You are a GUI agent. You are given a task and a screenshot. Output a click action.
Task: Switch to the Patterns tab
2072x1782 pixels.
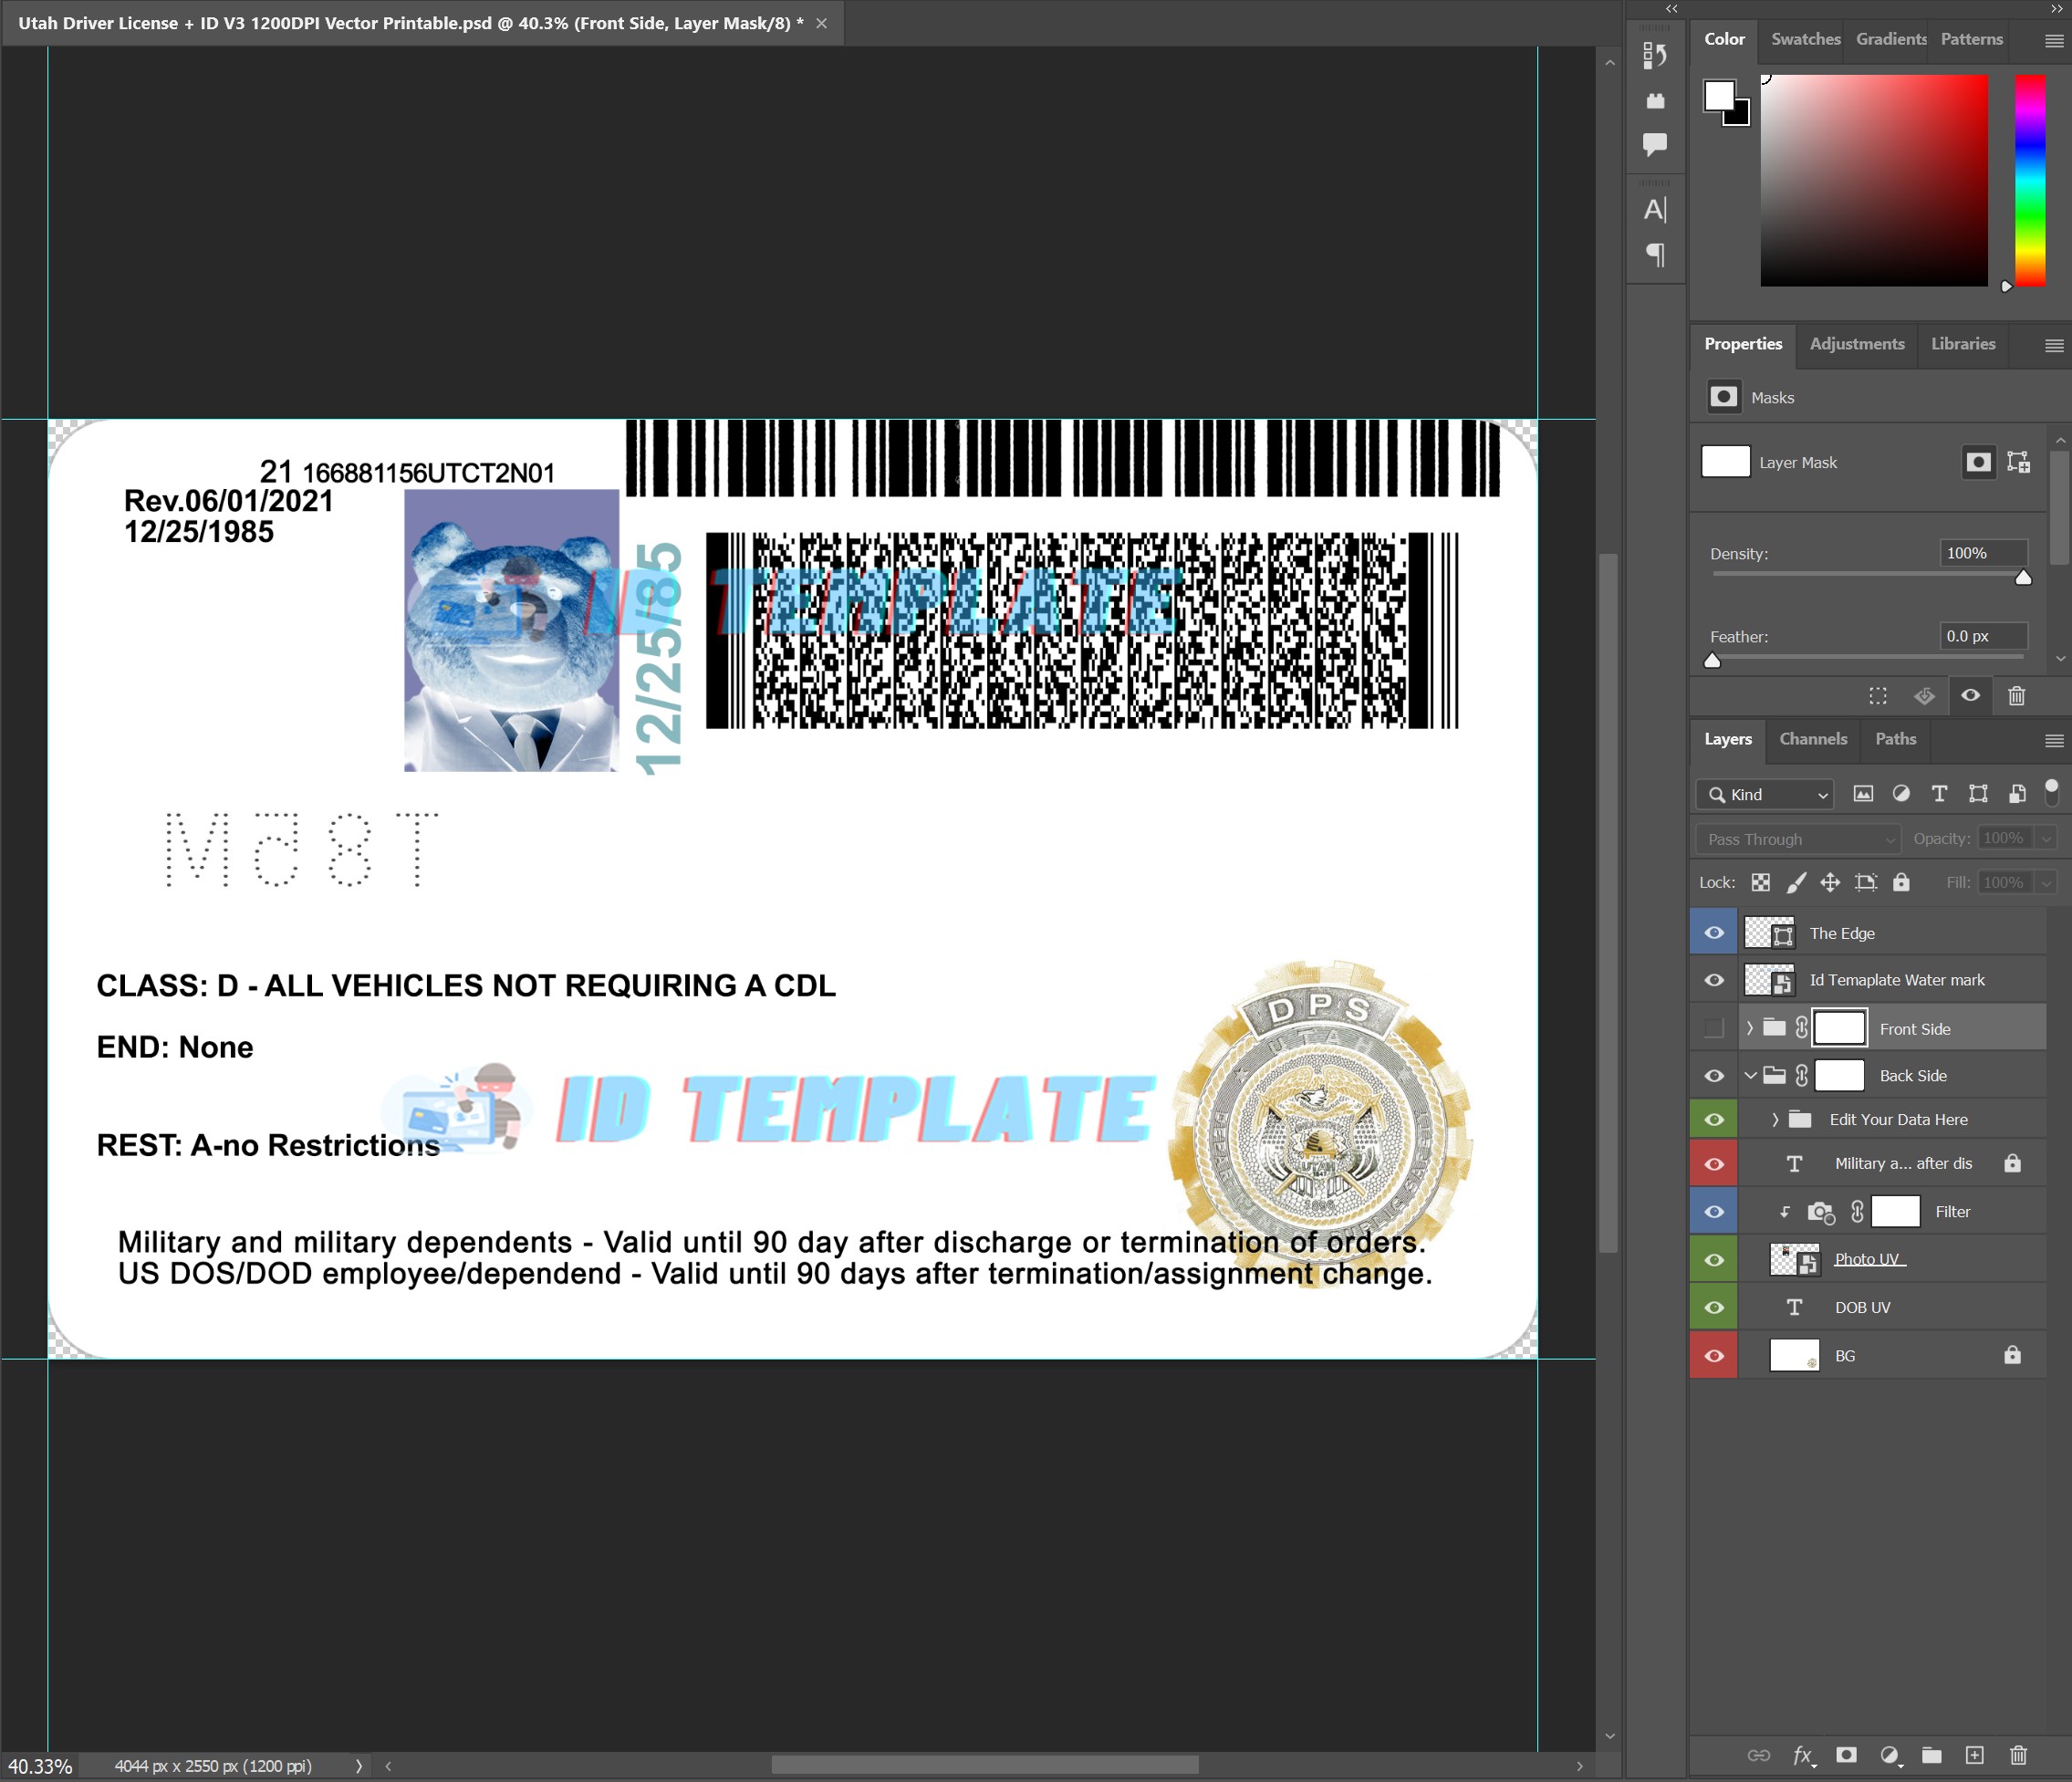[1972, 39]
